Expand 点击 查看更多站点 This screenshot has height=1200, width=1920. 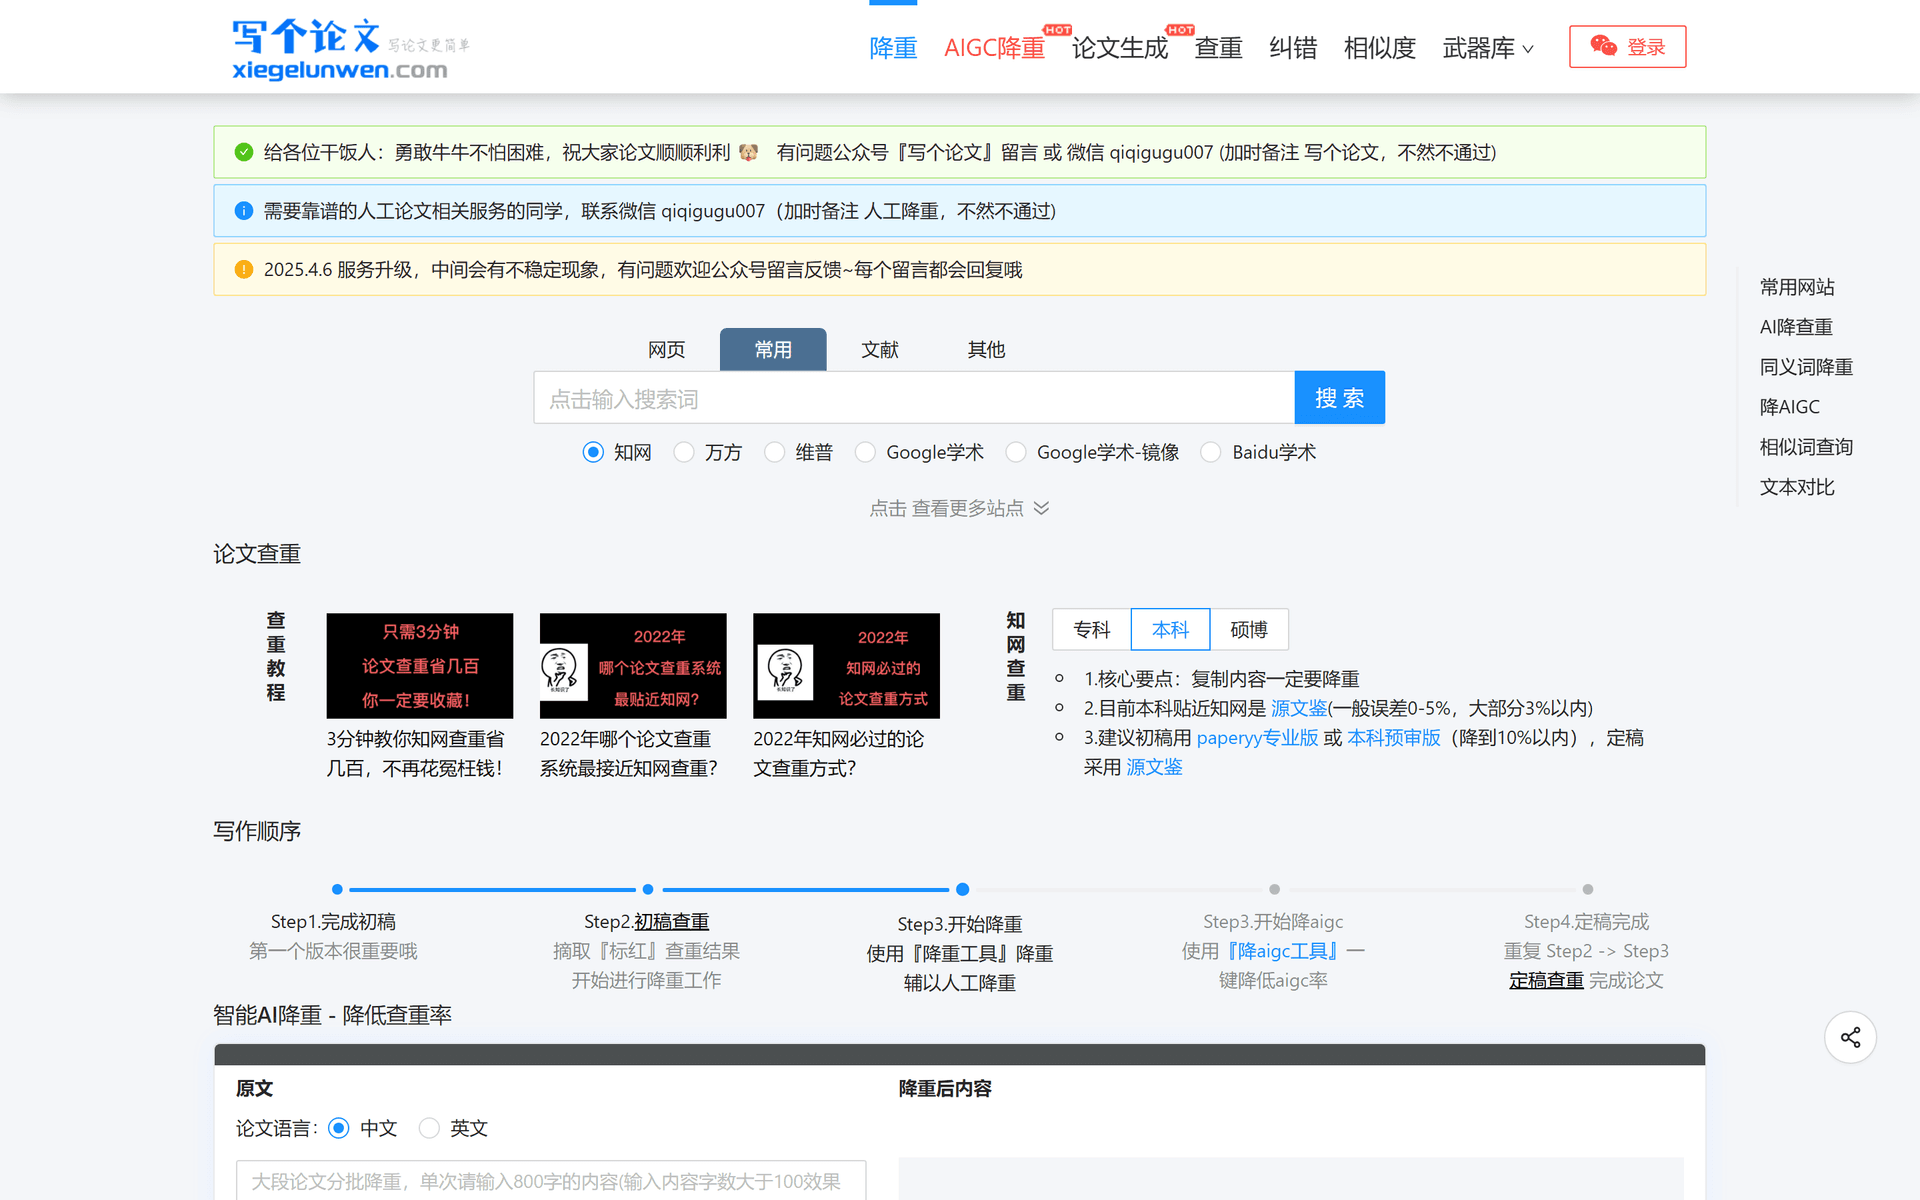959,508
